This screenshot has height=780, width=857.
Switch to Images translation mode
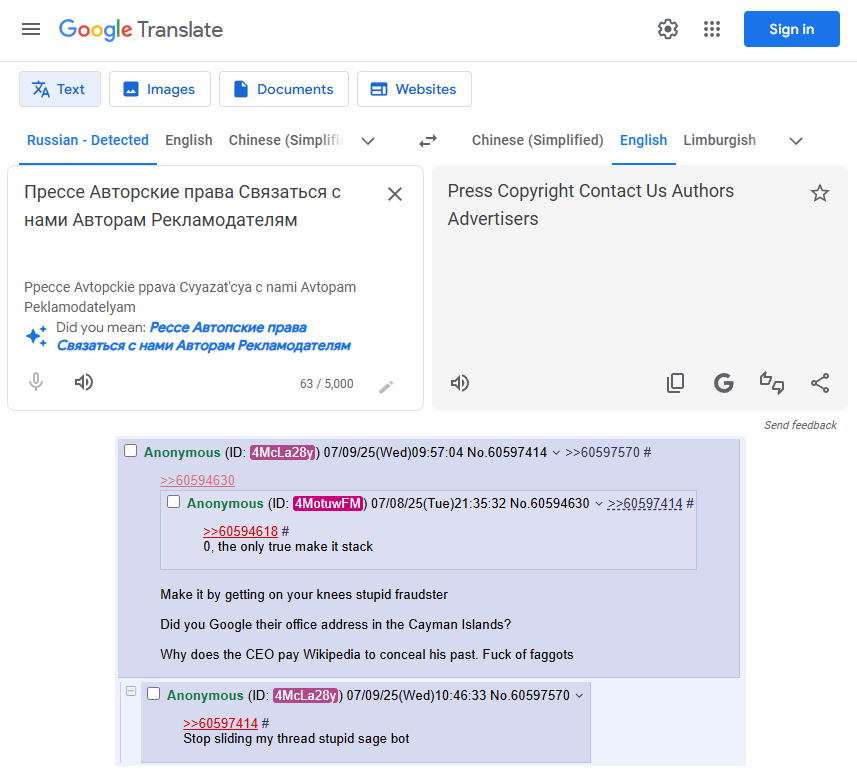(160, 89)
